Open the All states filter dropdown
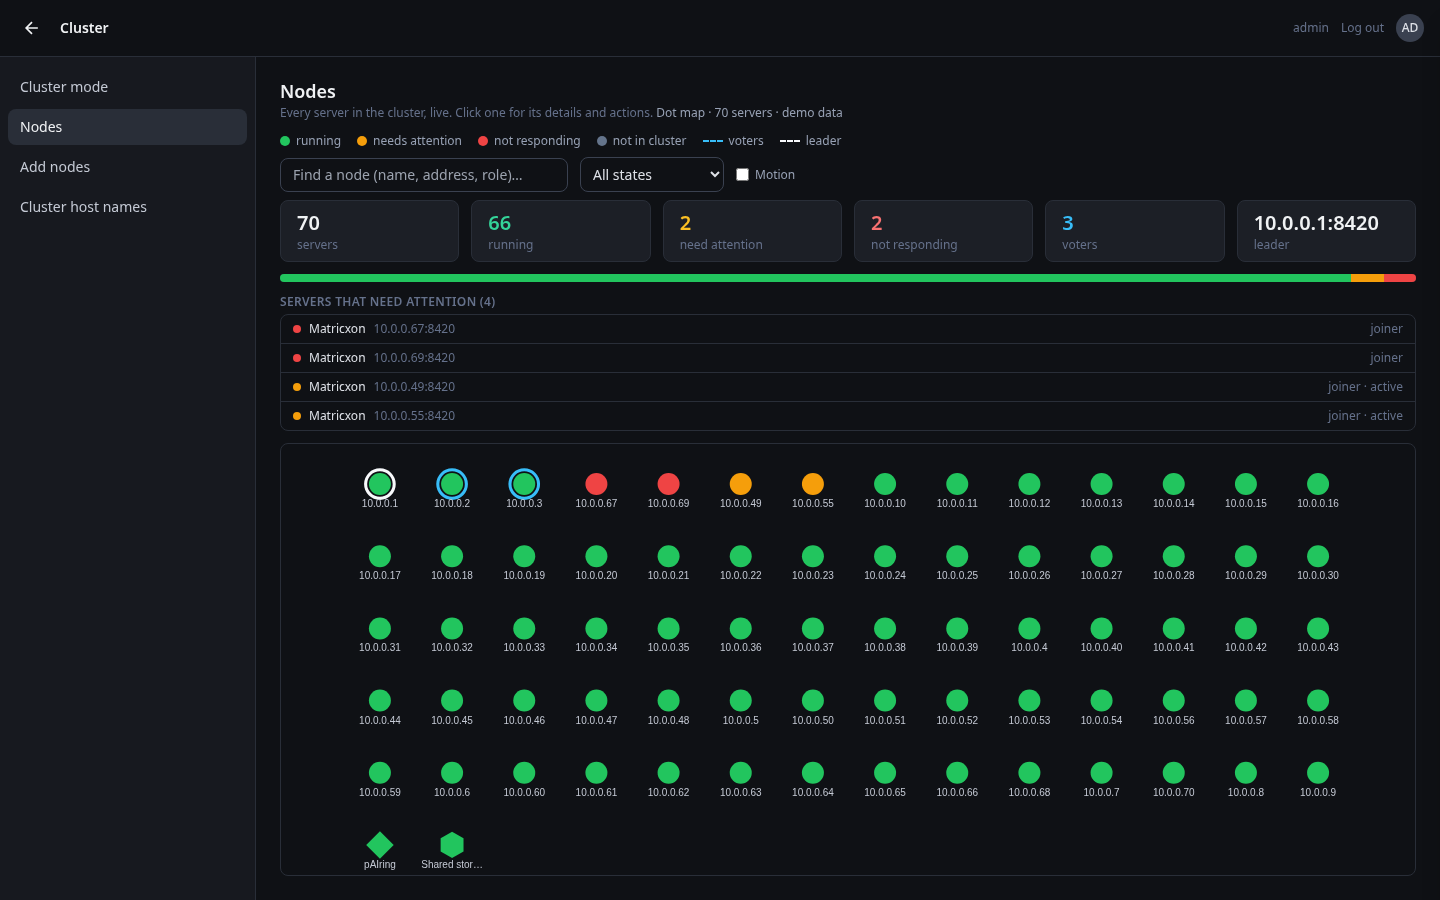This screenshot has width=1440, height=900. point(652,175)
